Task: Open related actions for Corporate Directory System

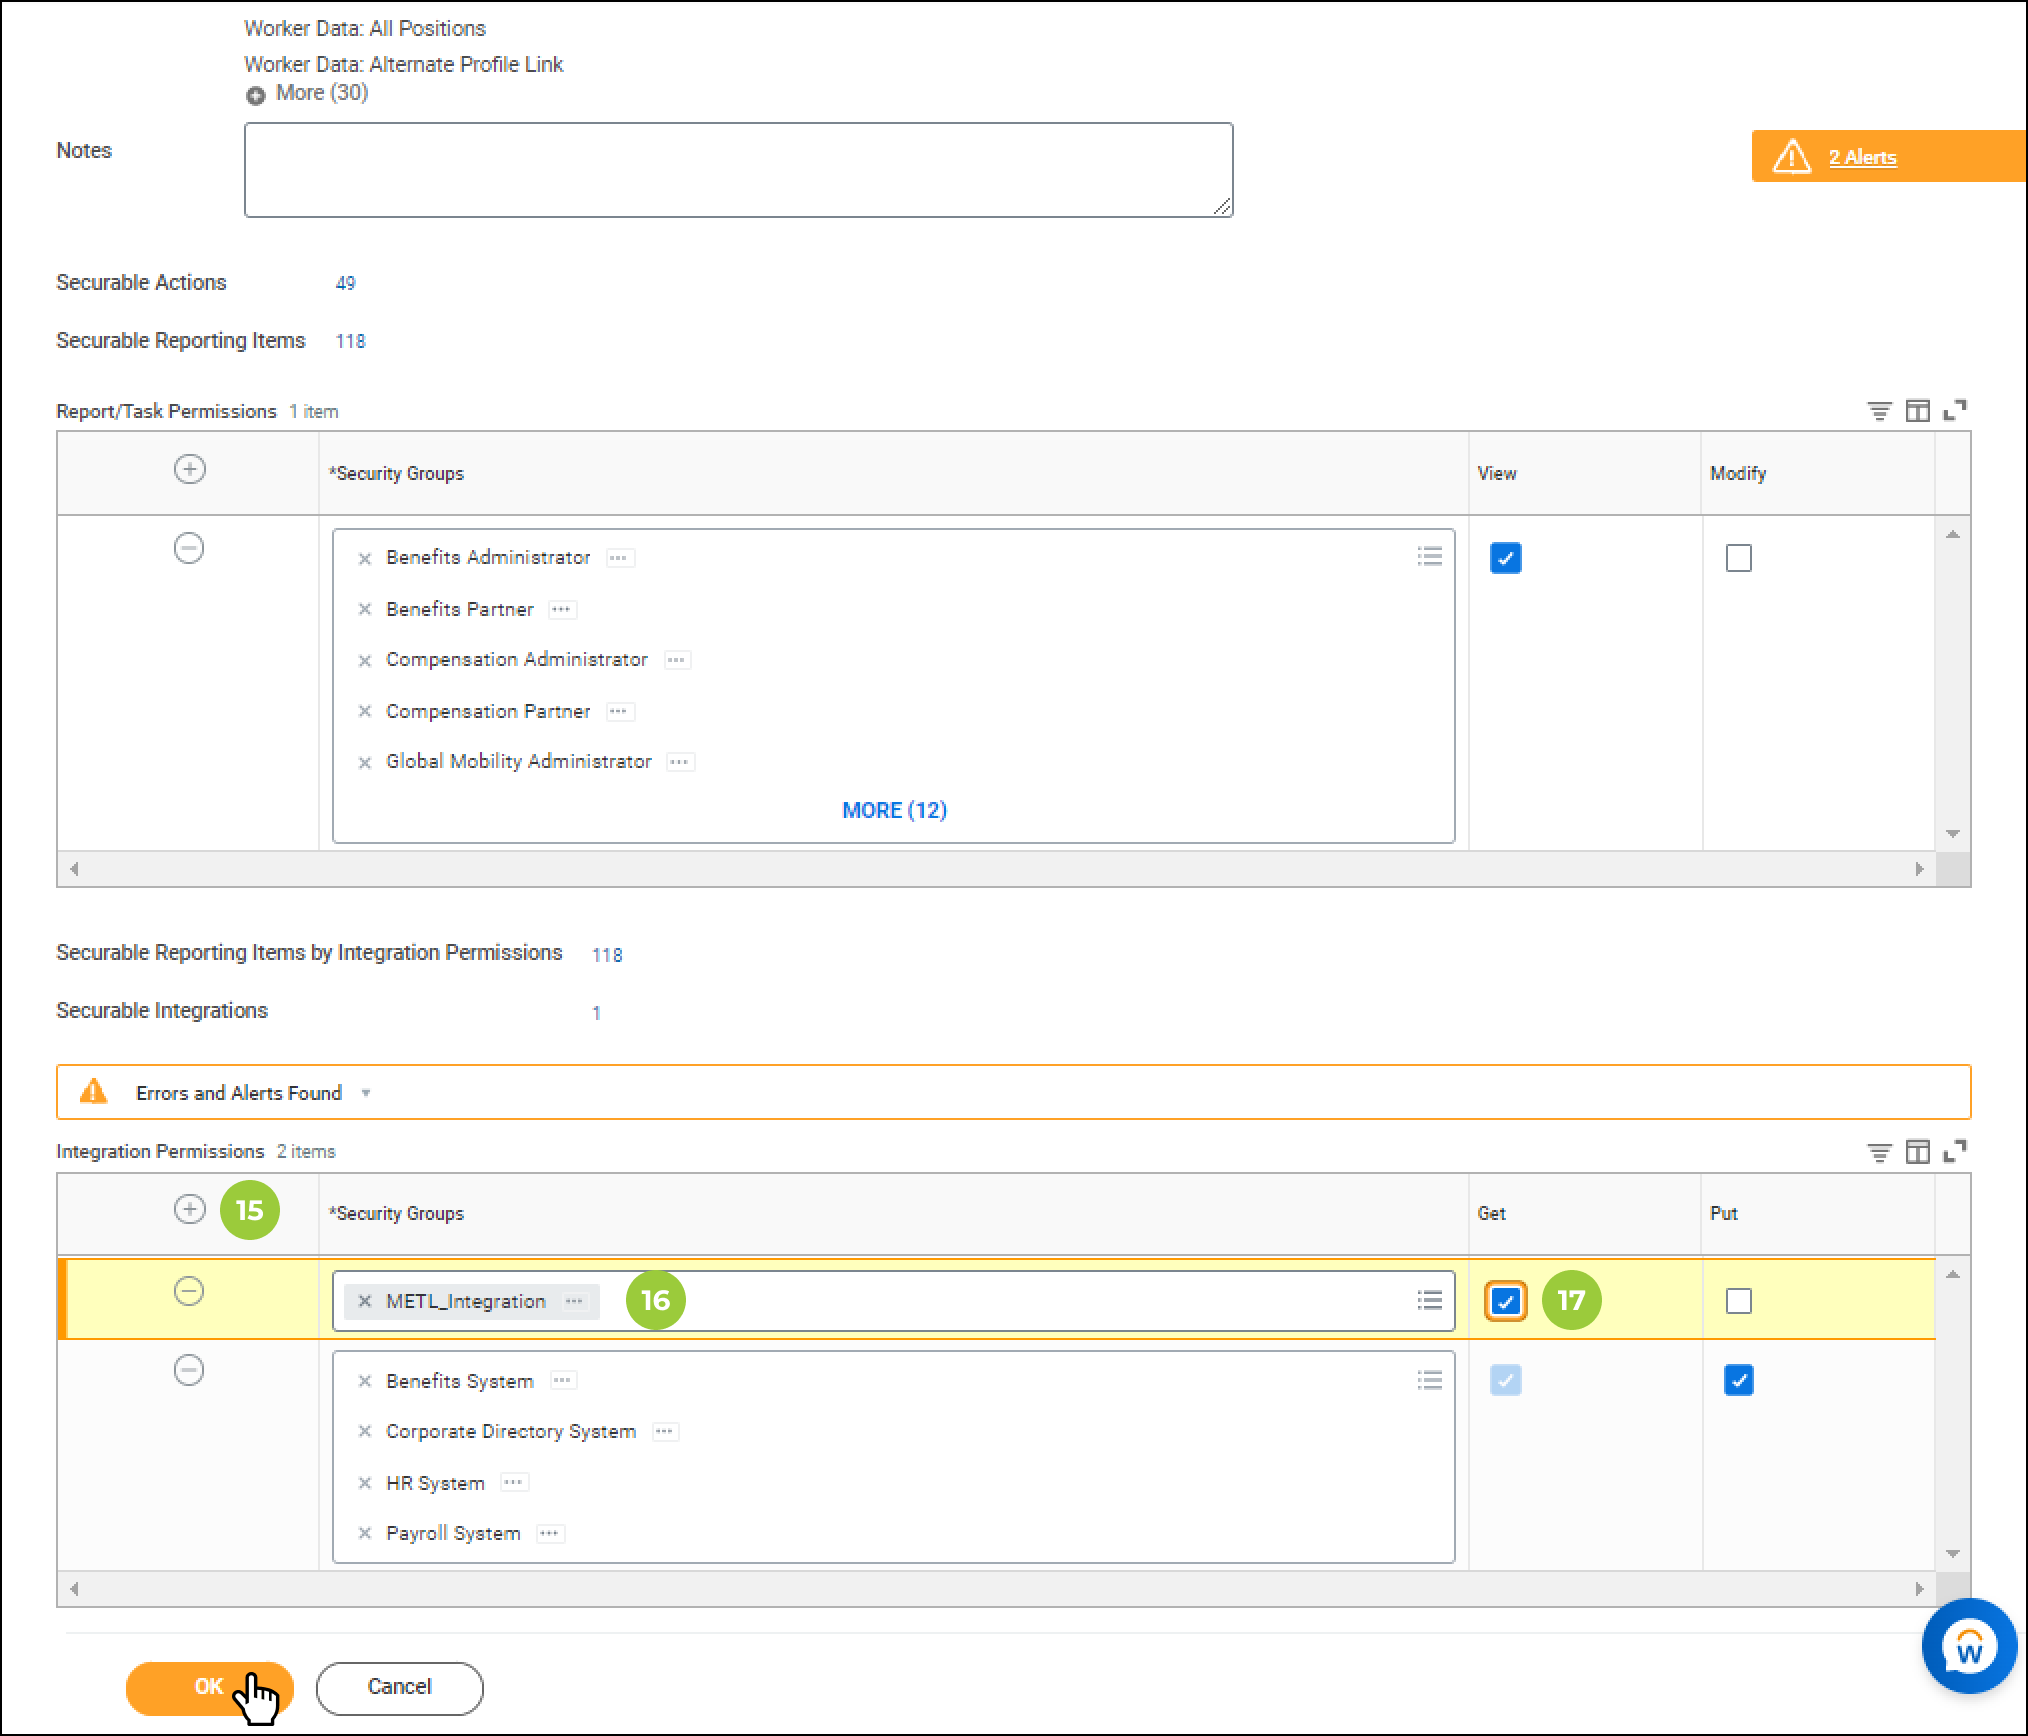Action: pos(665,1431)
